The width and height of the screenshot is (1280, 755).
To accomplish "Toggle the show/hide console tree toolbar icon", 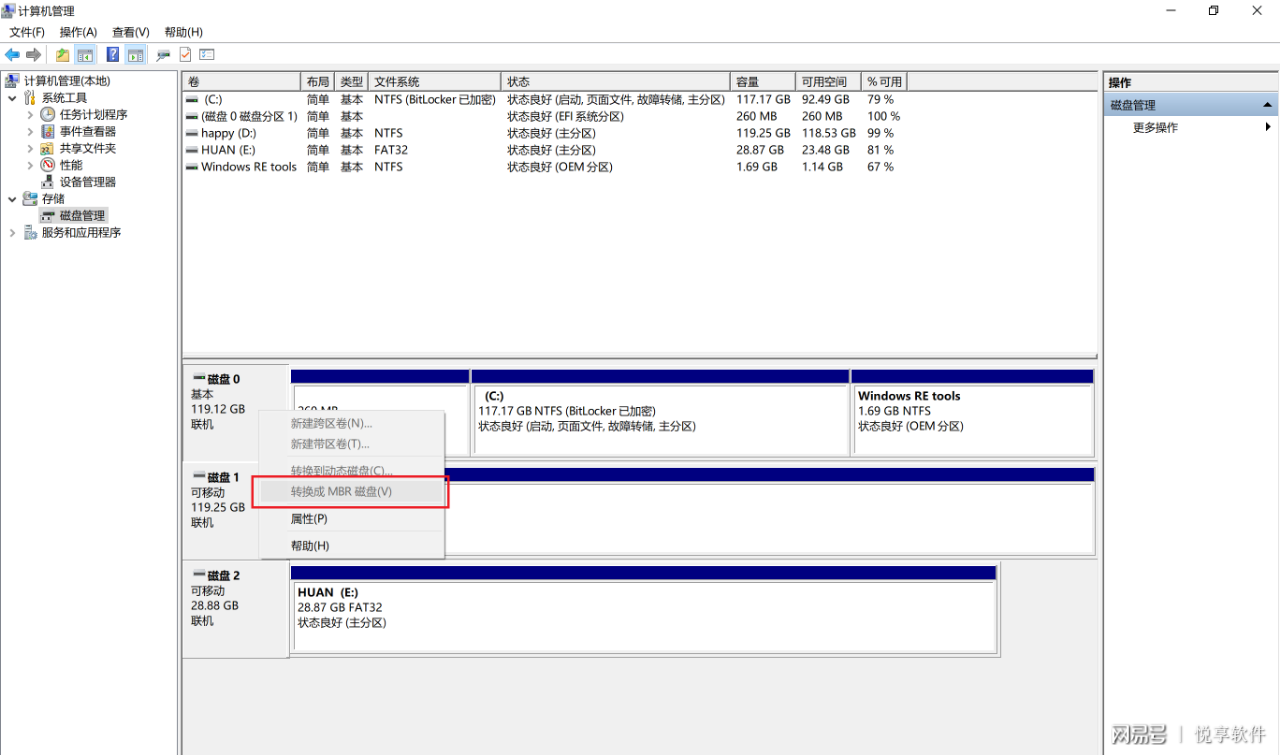I will [86, 55].
